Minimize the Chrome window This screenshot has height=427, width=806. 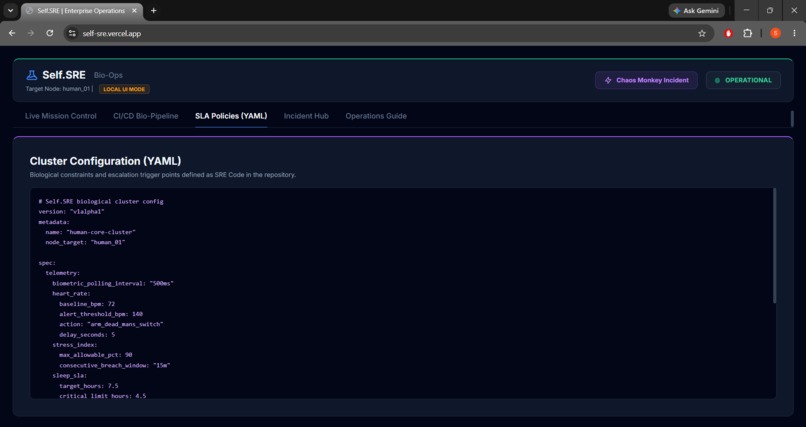pos(746,10)
